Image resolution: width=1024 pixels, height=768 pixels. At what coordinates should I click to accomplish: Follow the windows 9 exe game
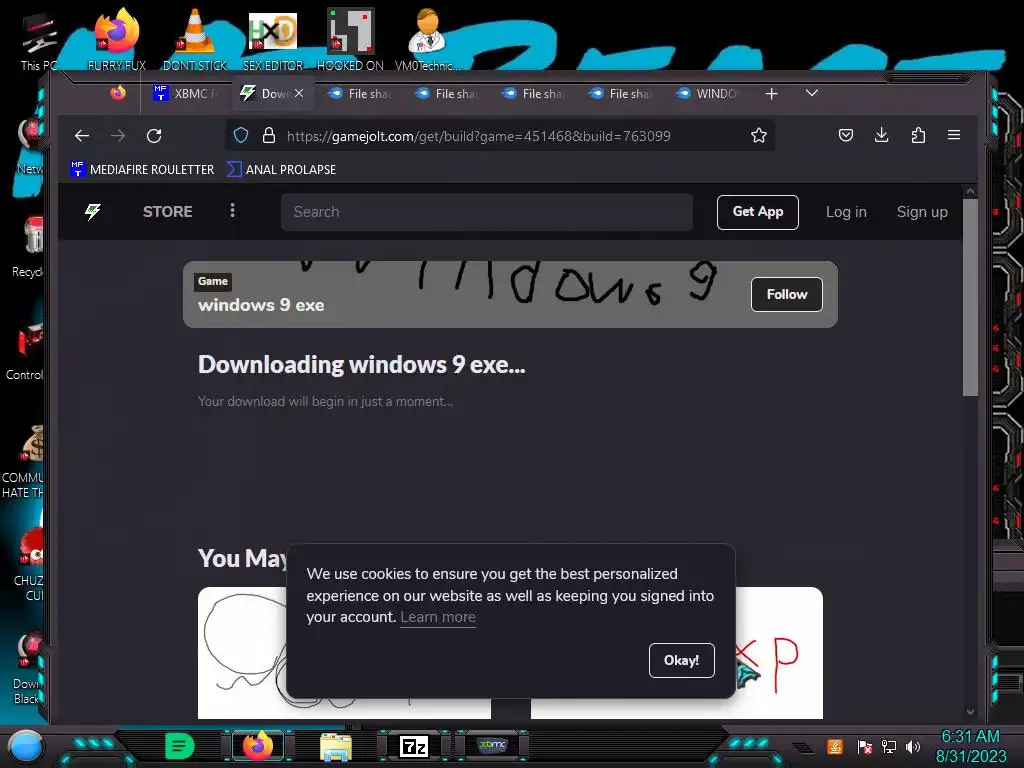786,295
